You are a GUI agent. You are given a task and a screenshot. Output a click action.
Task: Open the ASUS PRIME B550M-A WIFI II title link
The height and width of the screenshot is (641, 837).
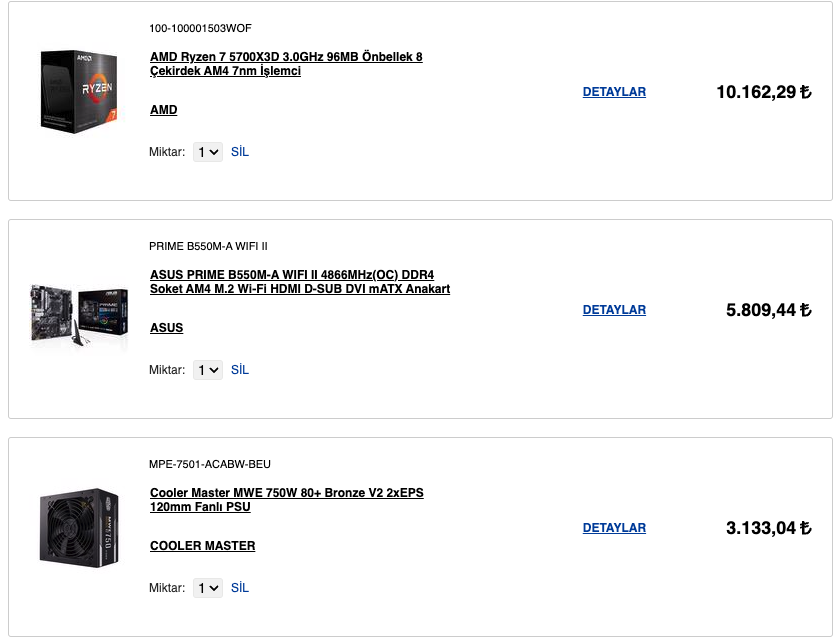pos(300,282)
